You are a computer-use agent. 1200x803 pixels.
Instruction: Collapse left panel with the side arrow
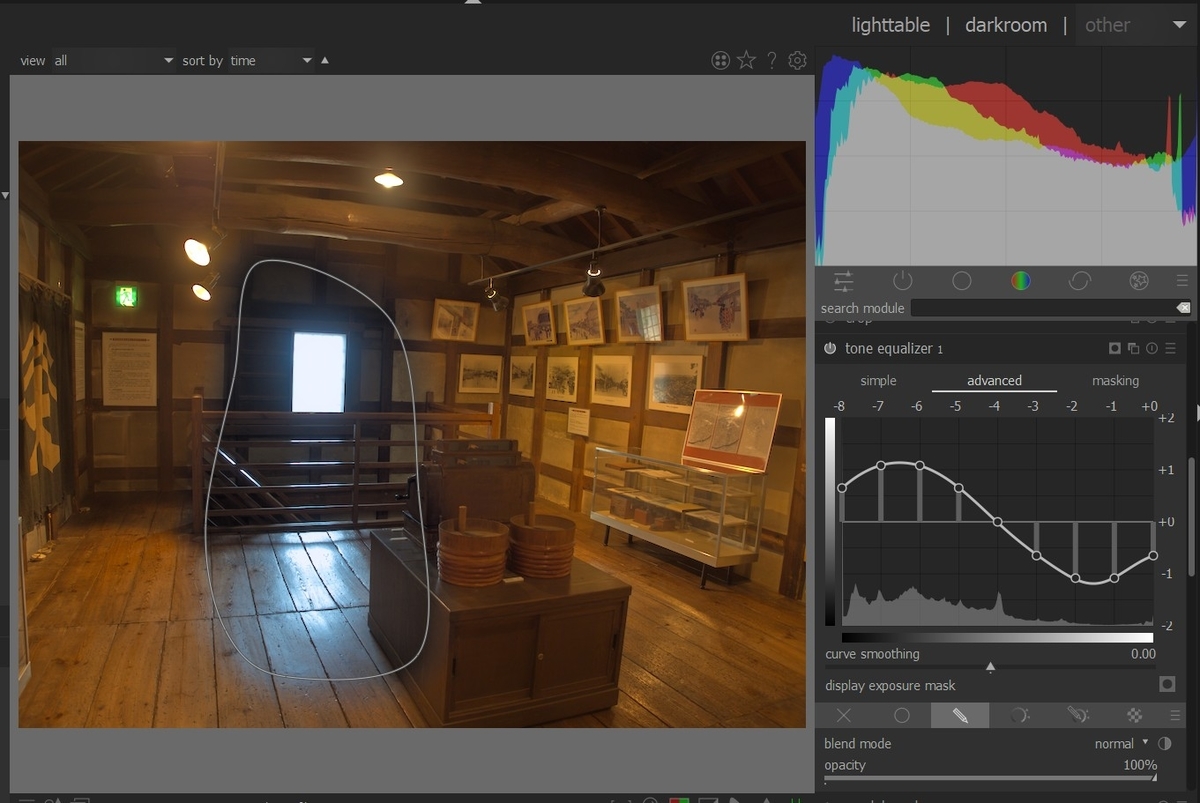click(x=4, y=195)
